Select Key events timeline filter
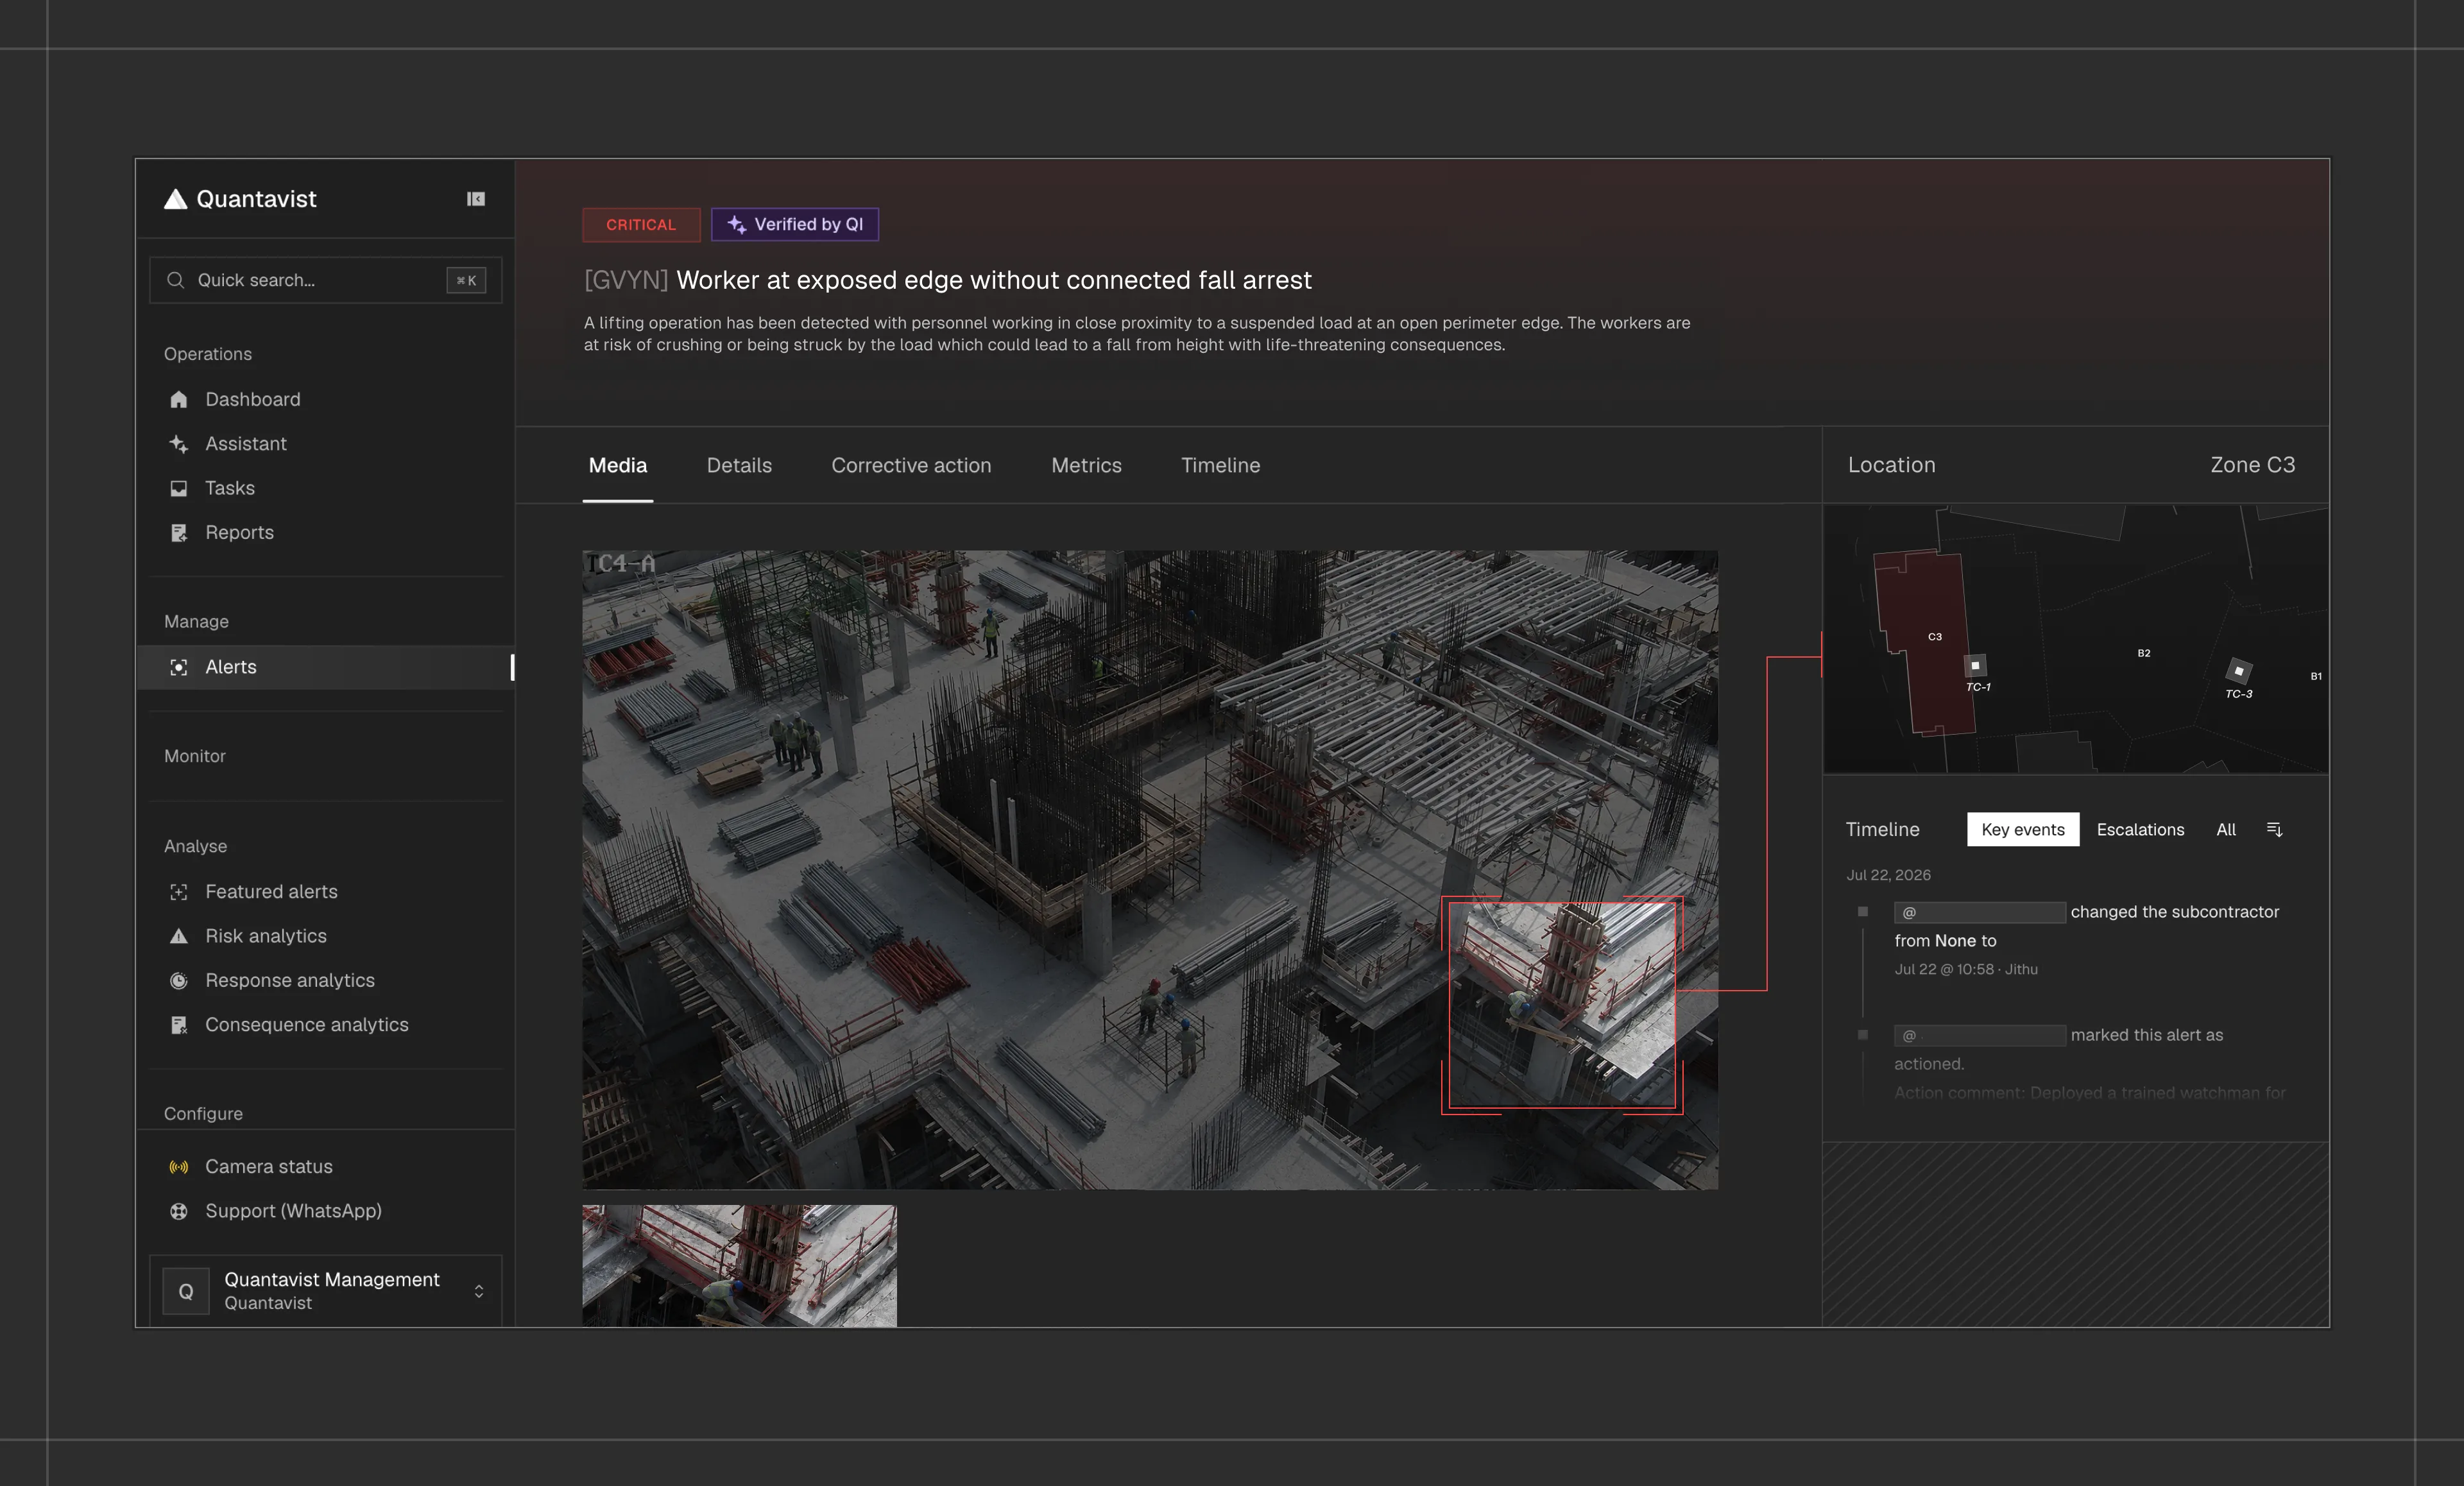This screenshot has height=1486, width=2464. click(2023, 829)
